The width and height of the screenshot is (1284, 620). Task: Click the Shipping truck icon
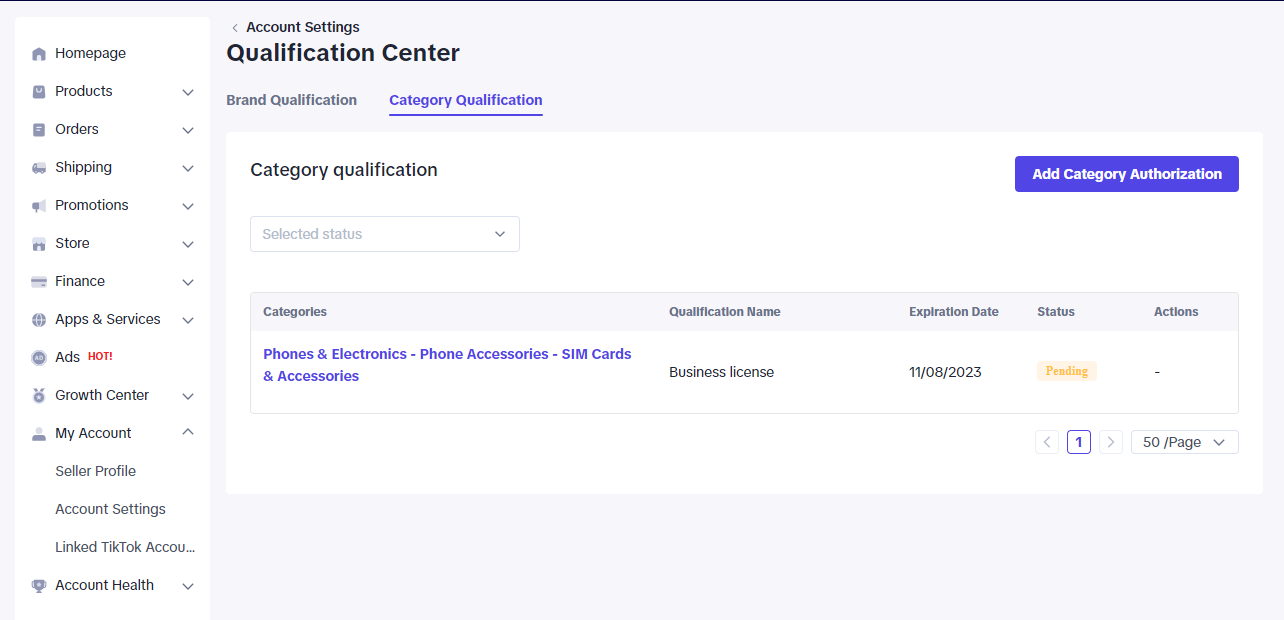pos(39,168)
